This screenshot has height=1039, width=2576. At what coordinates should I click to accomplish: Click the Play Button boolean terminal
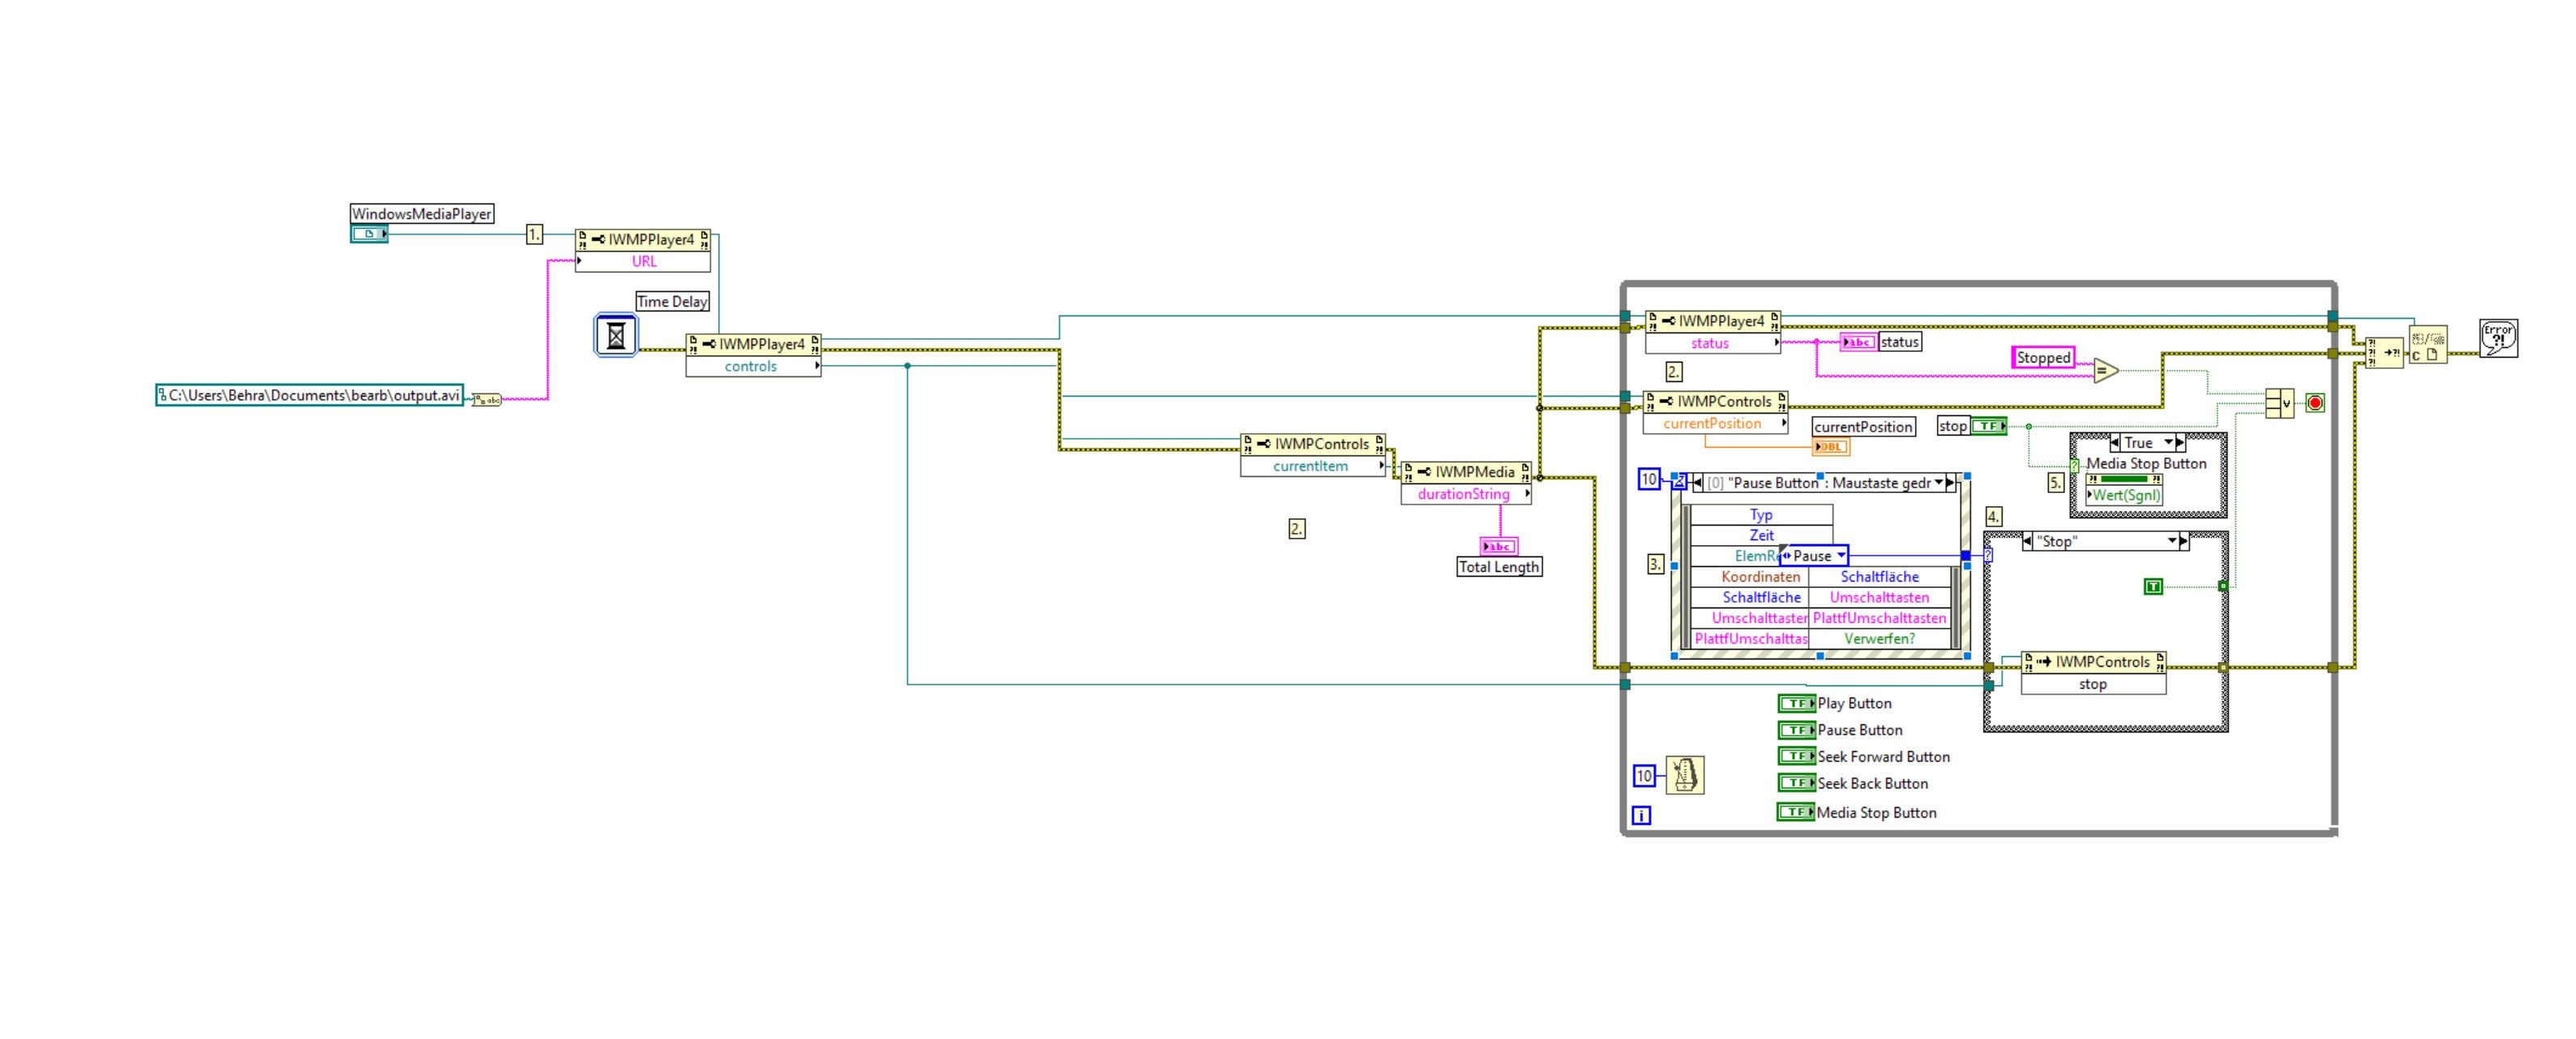[x=1796, y=703]
